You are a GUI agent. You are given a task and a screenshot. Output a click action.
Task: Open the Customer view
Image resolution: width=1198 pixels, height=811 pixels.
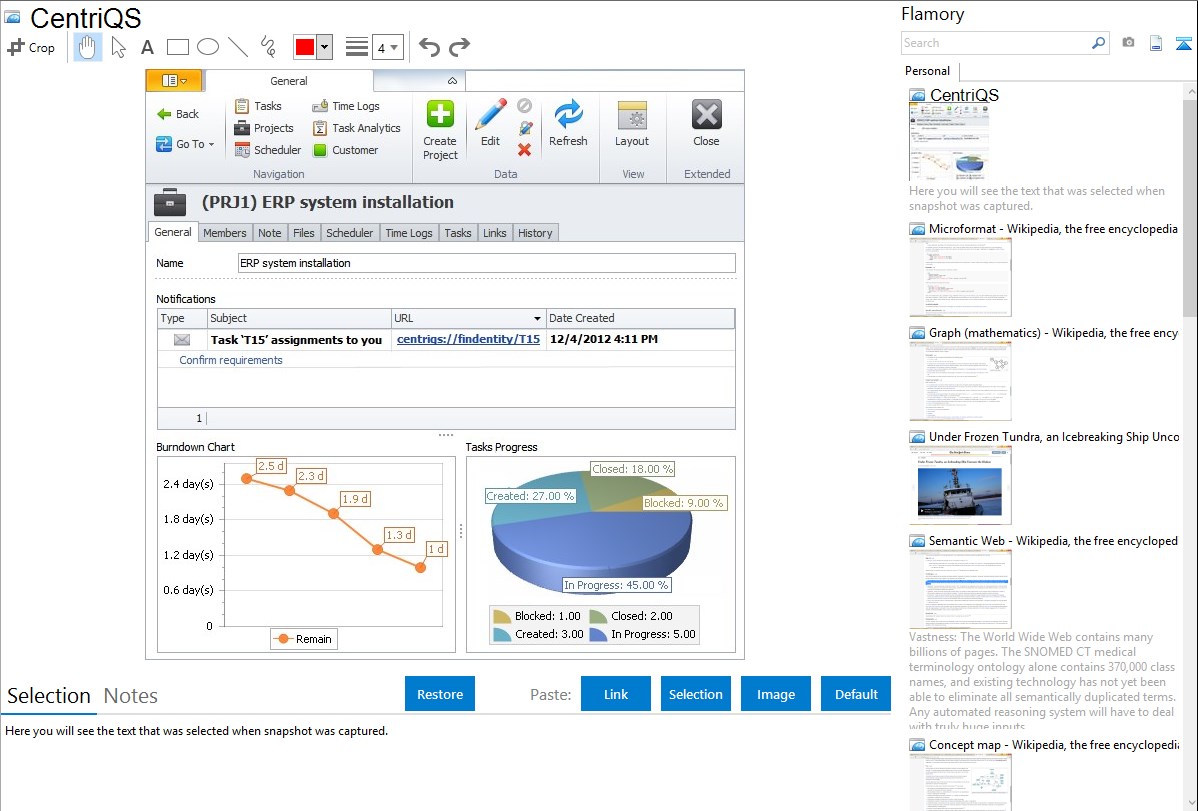[x=345, y=151]
